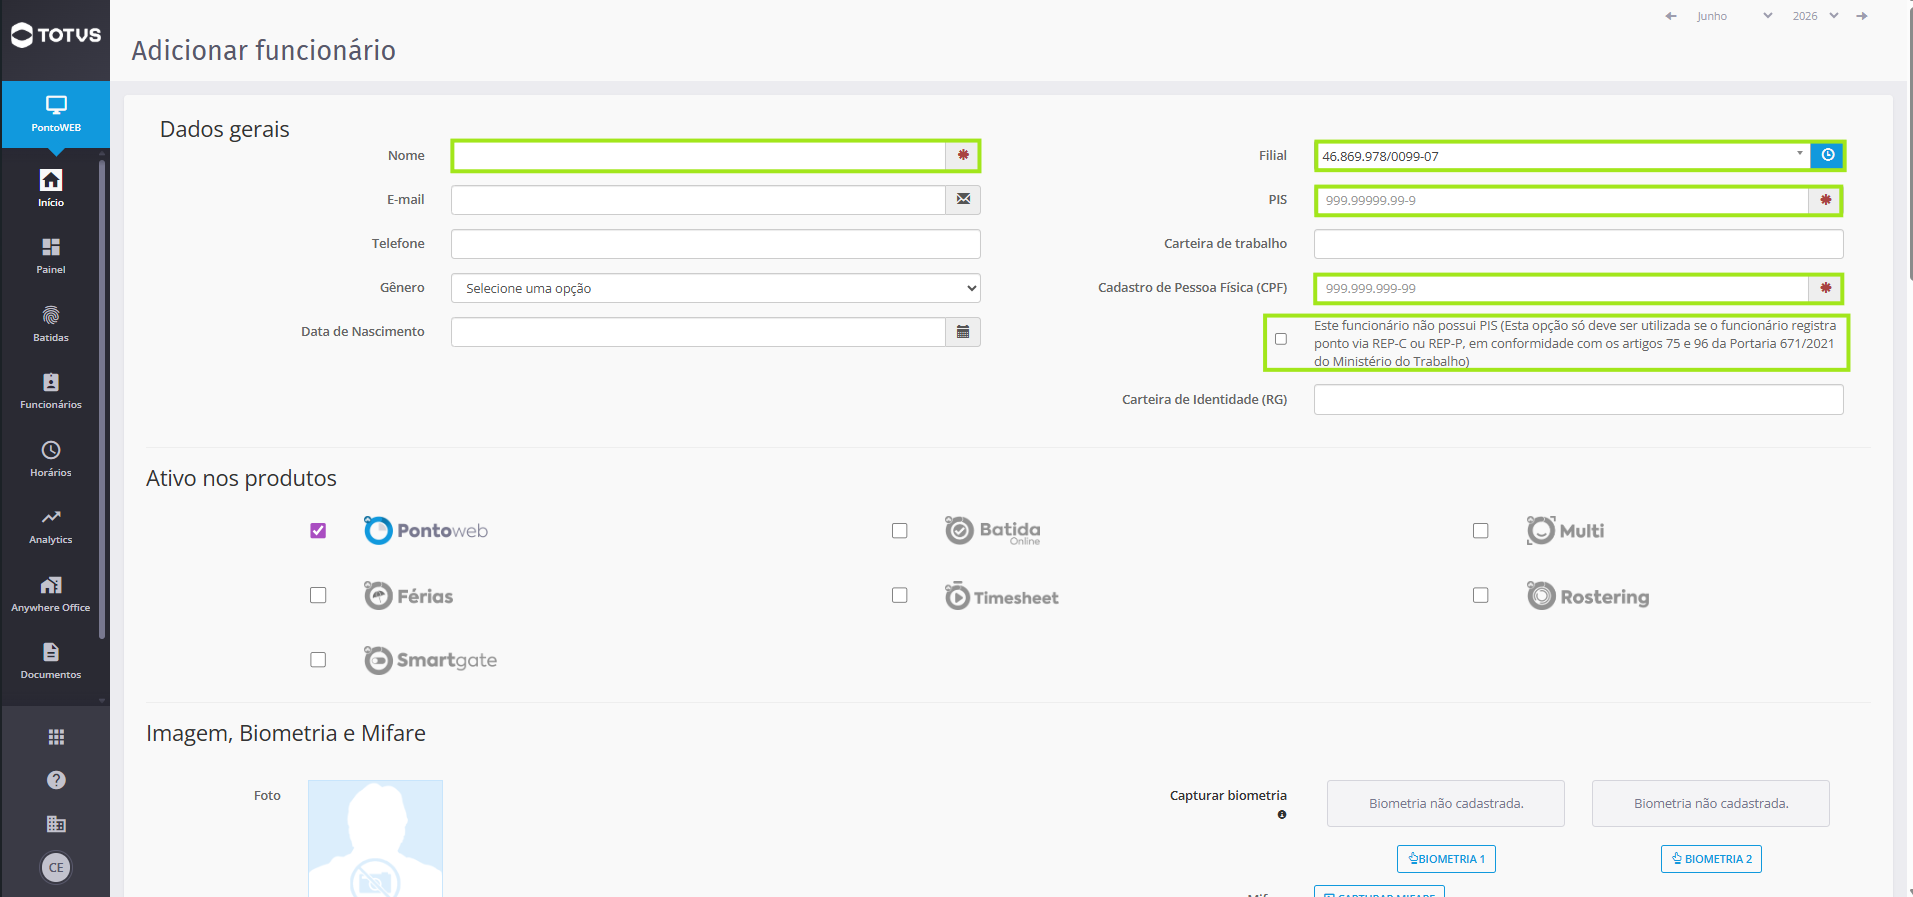
Task: Go to Início in sidebar
Action: click(51, 188)
